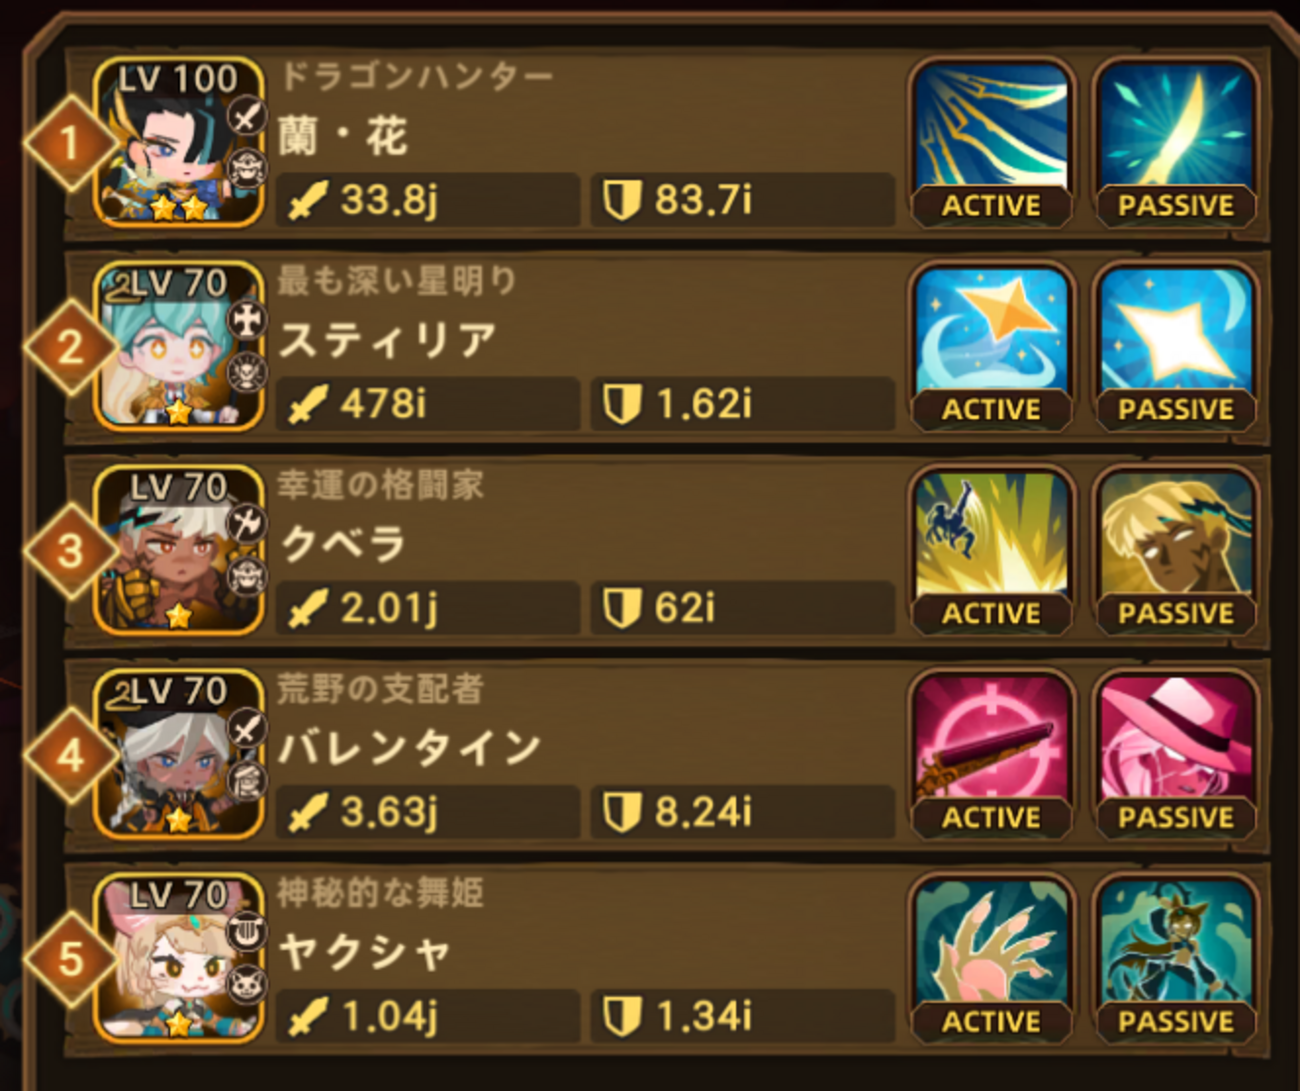Open クベラ's ACTIVE skill icon
Viewport: 1300px width, 1091px height.
point(992,551)
